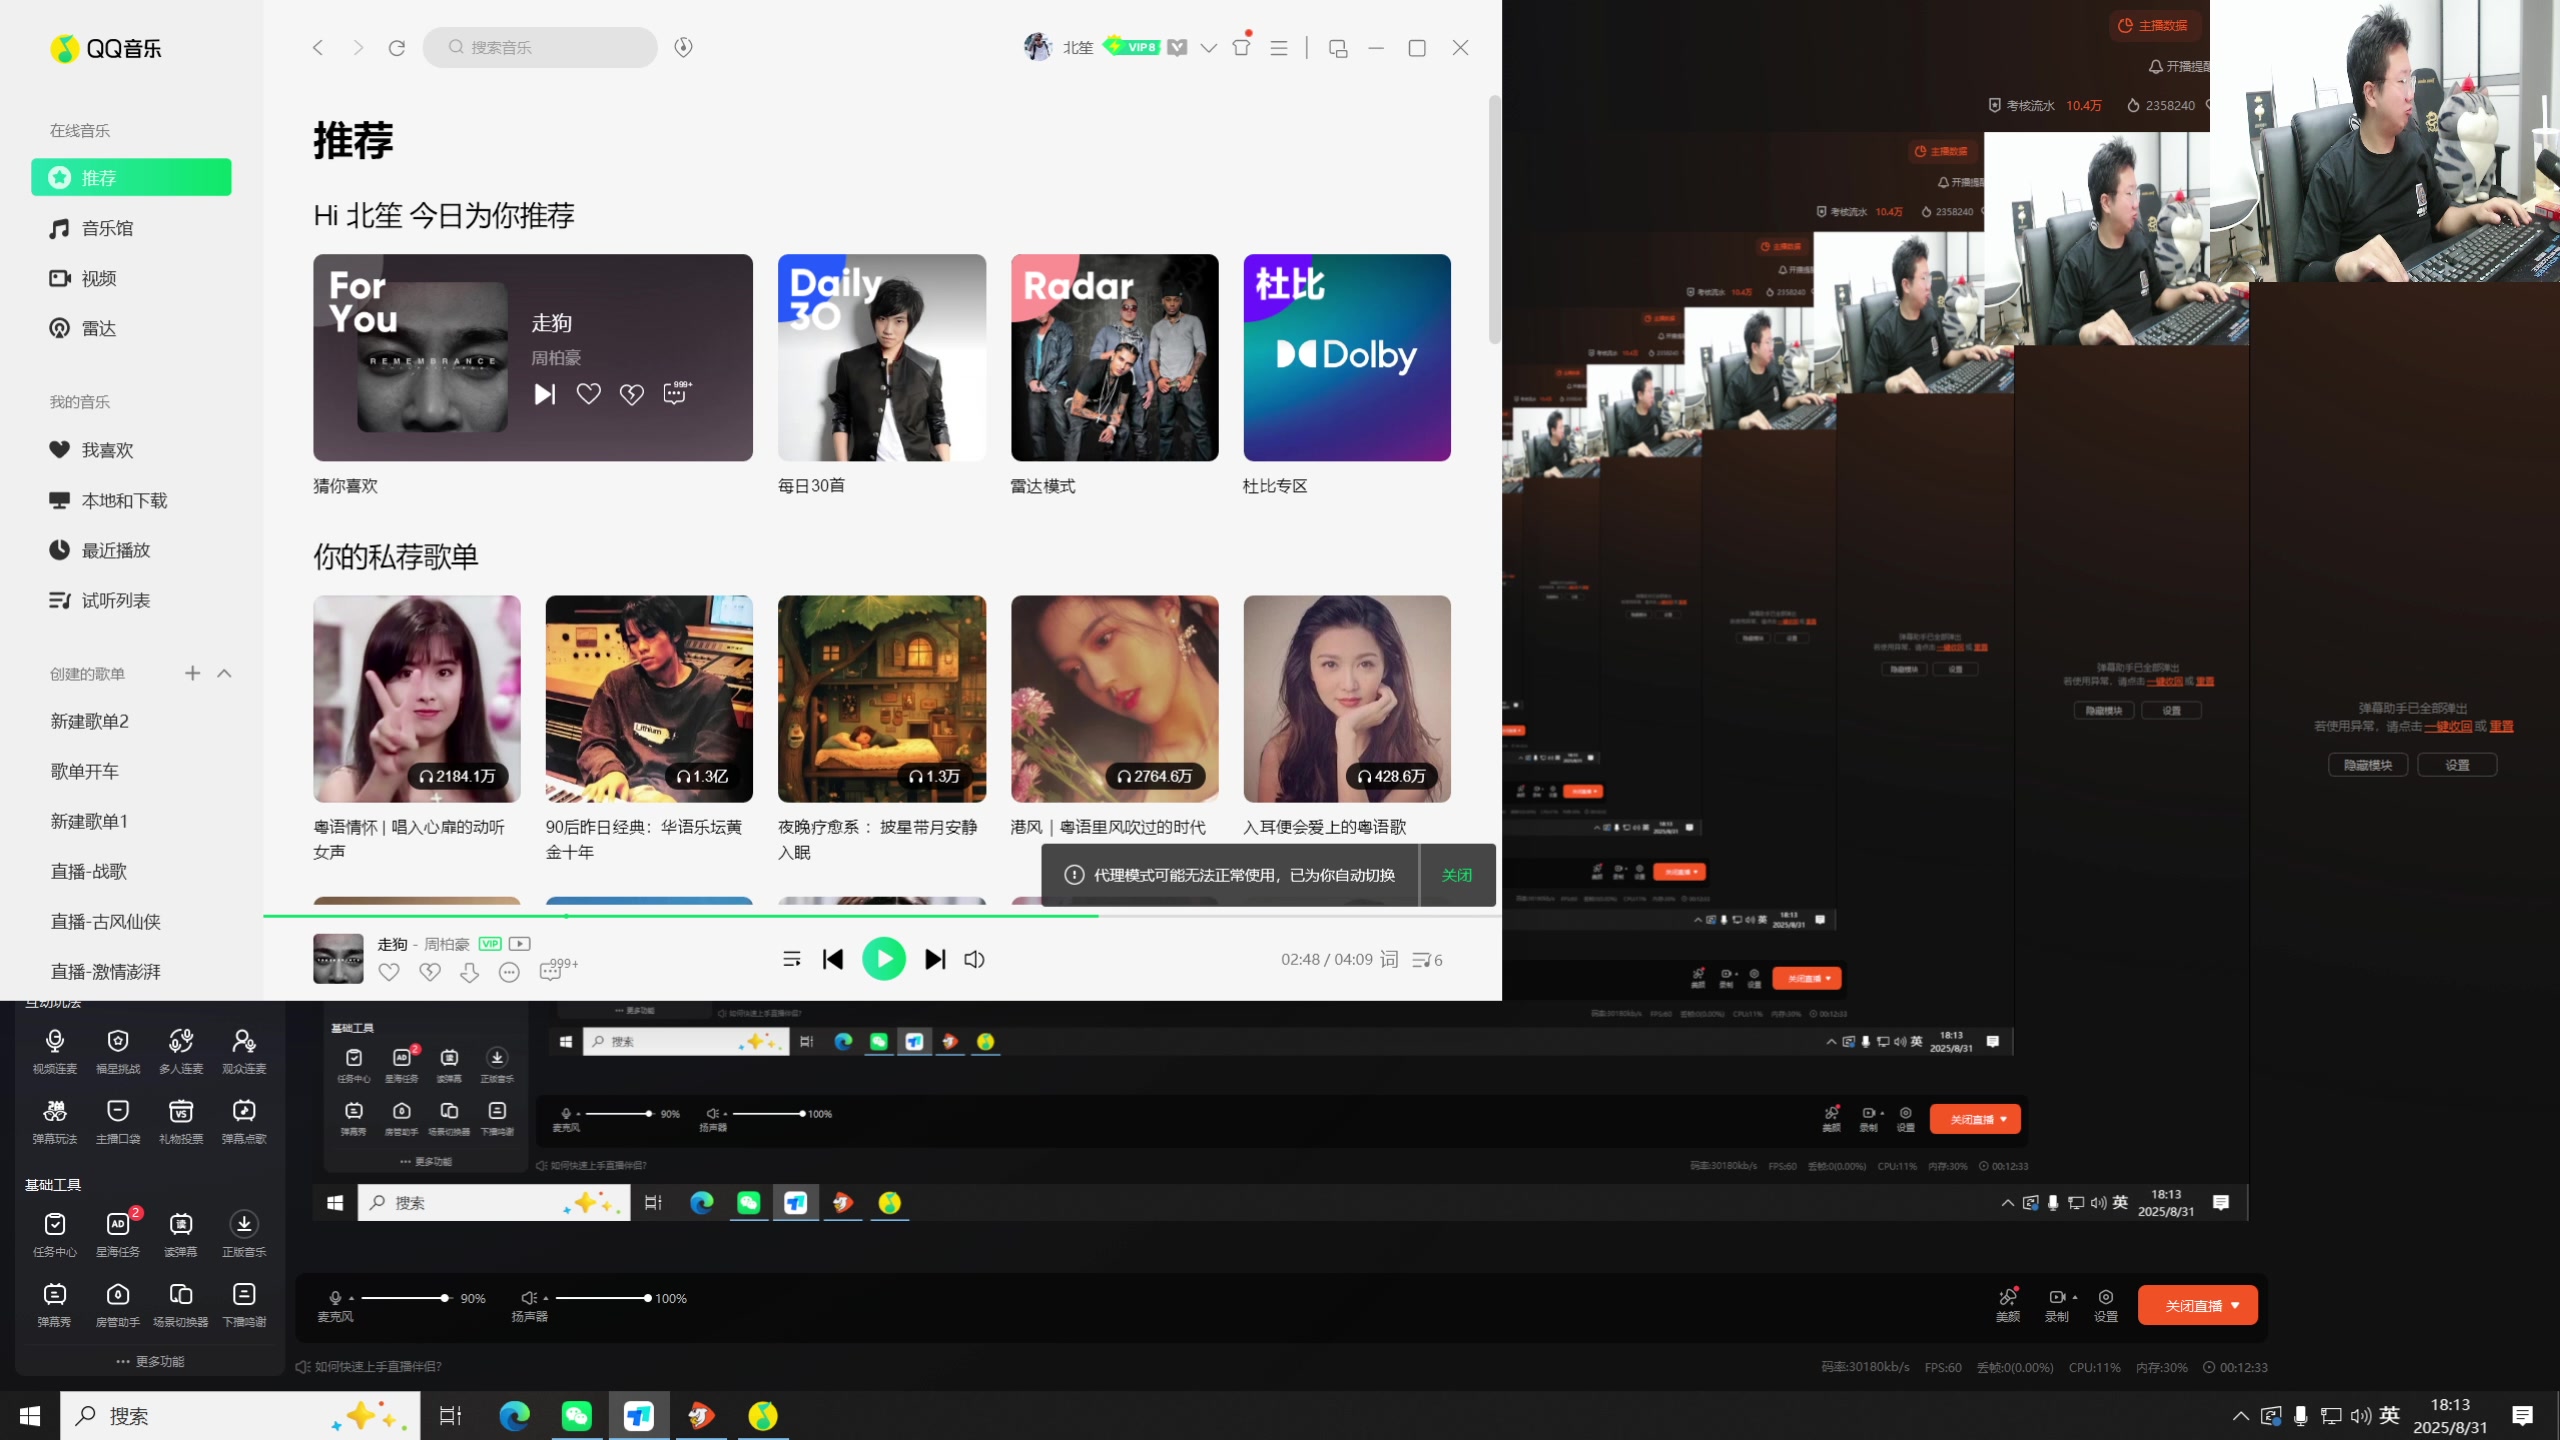The width and height of the screenshot is (2560, 1440).
Task: Mute QQ Music with the speaker icon
Action: click(x=974, y=959)
